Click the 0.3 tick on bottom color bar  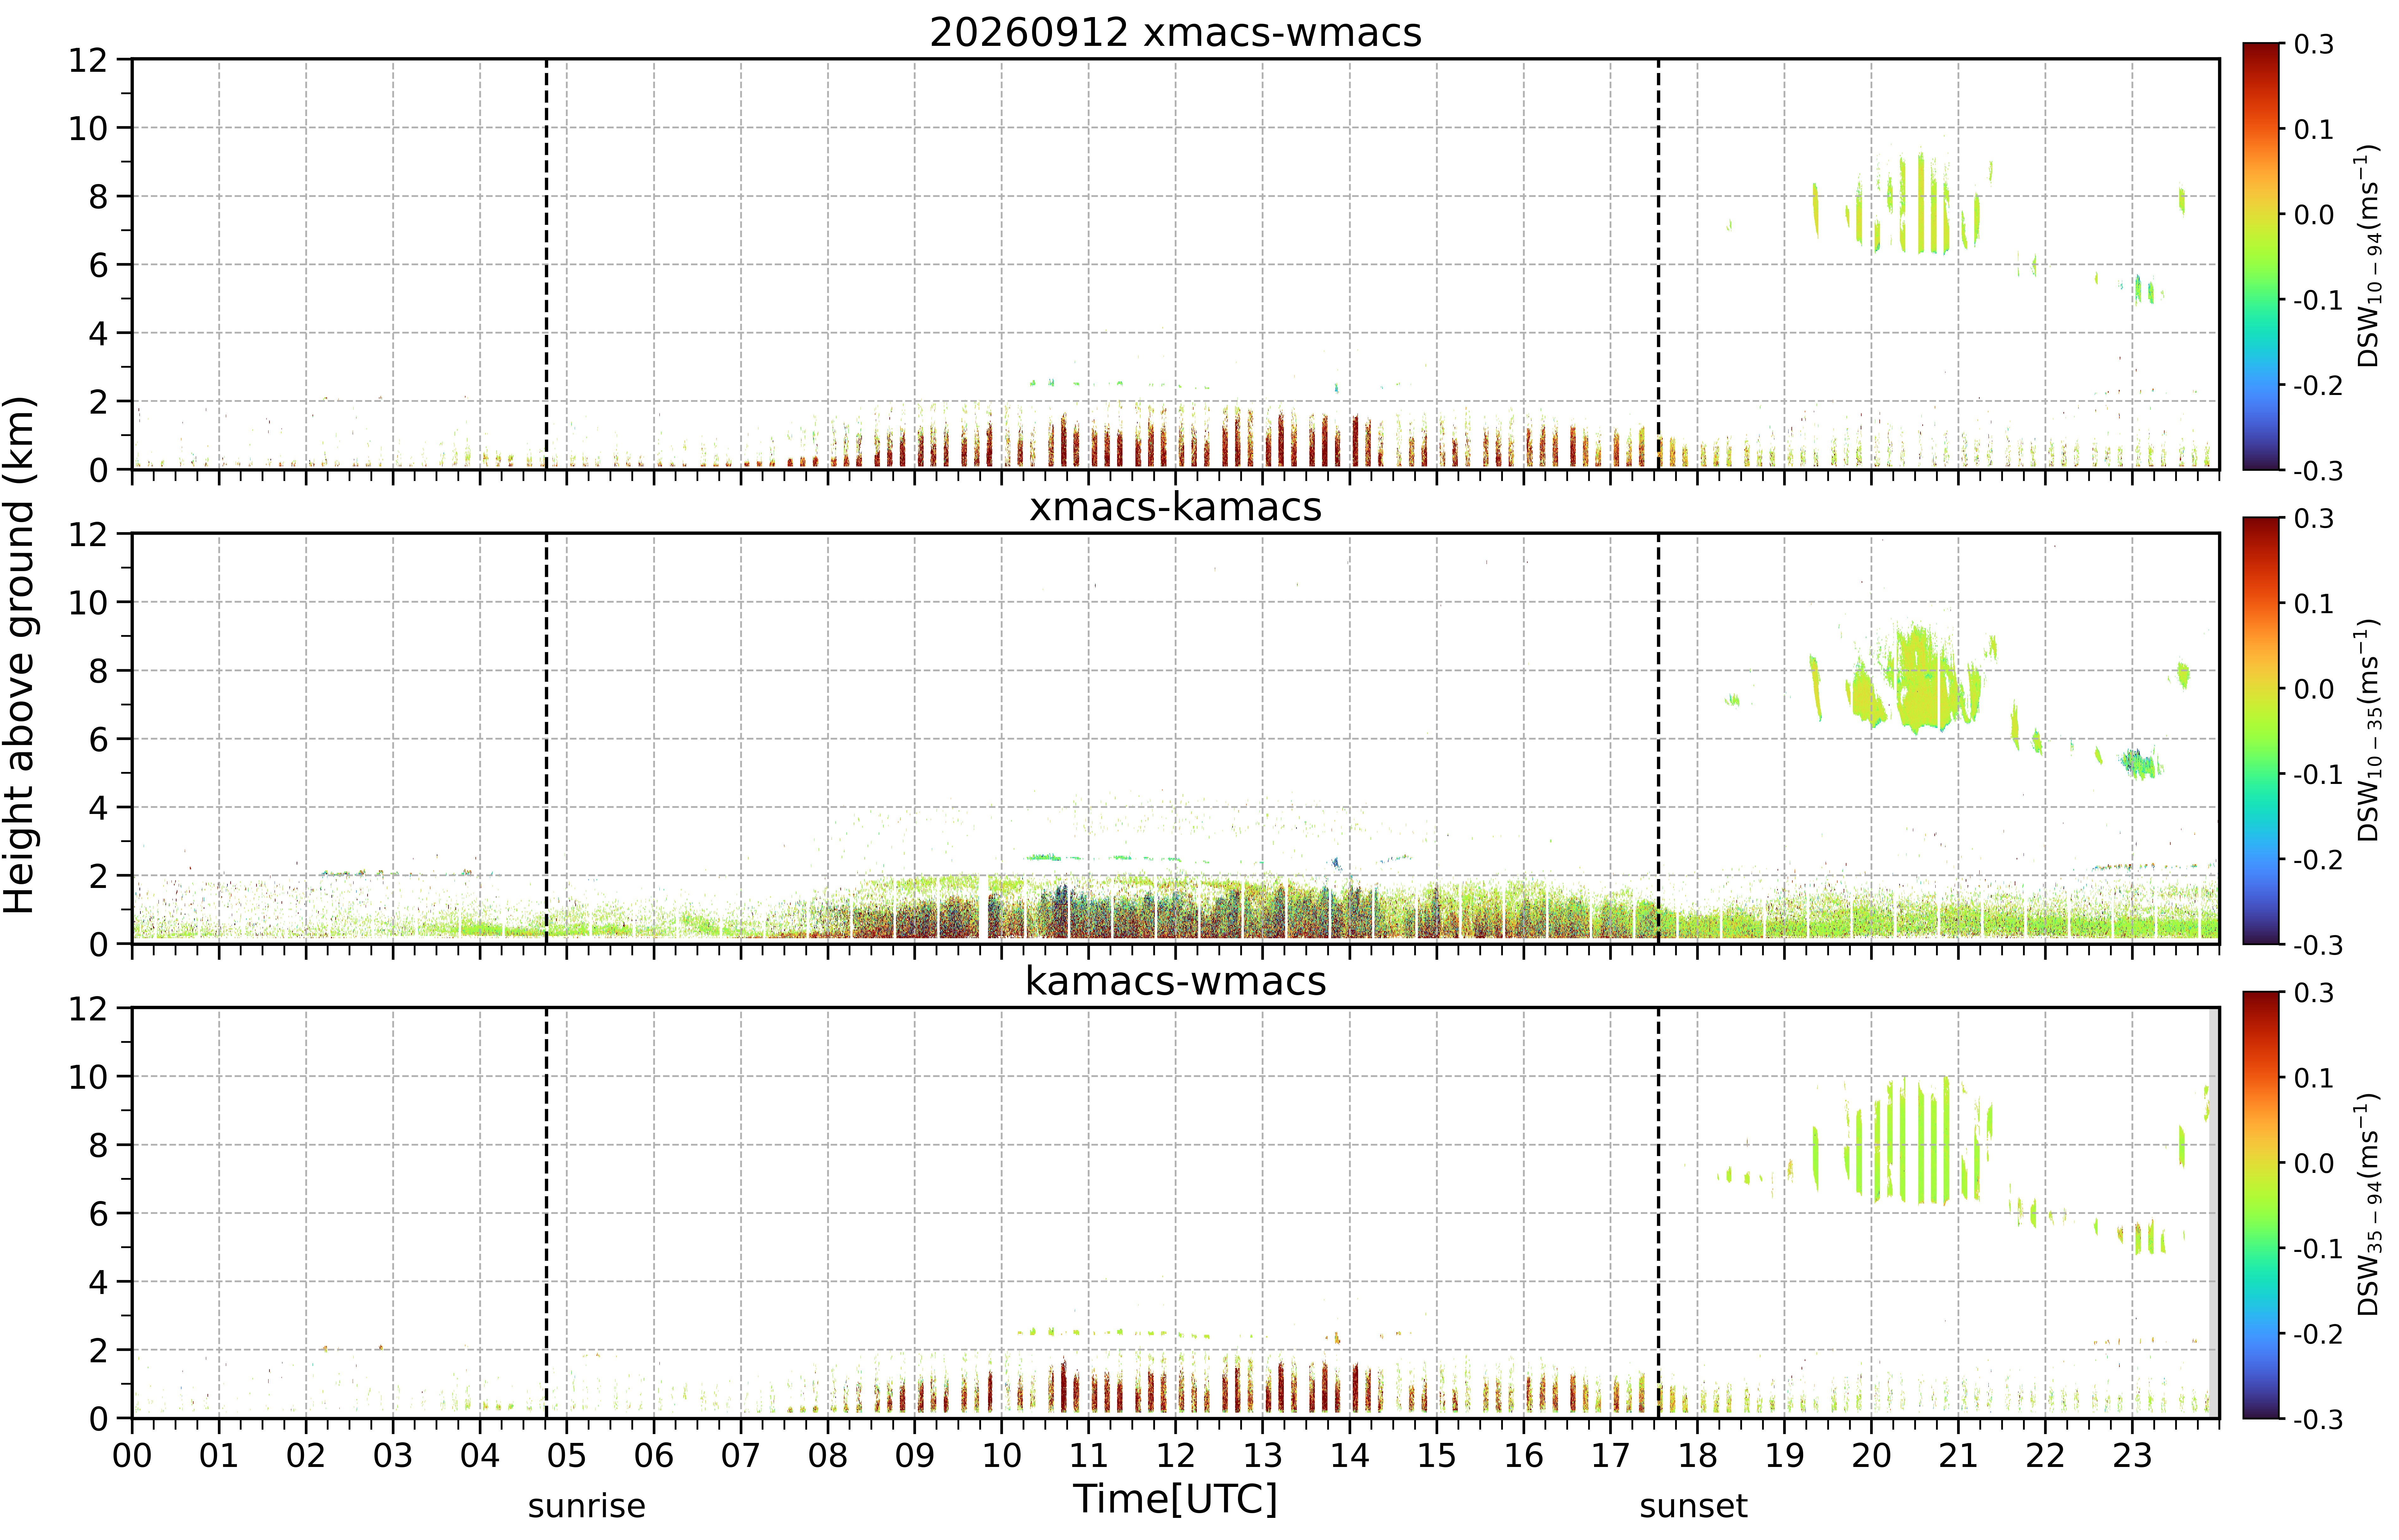click(x=2313, y=993)
